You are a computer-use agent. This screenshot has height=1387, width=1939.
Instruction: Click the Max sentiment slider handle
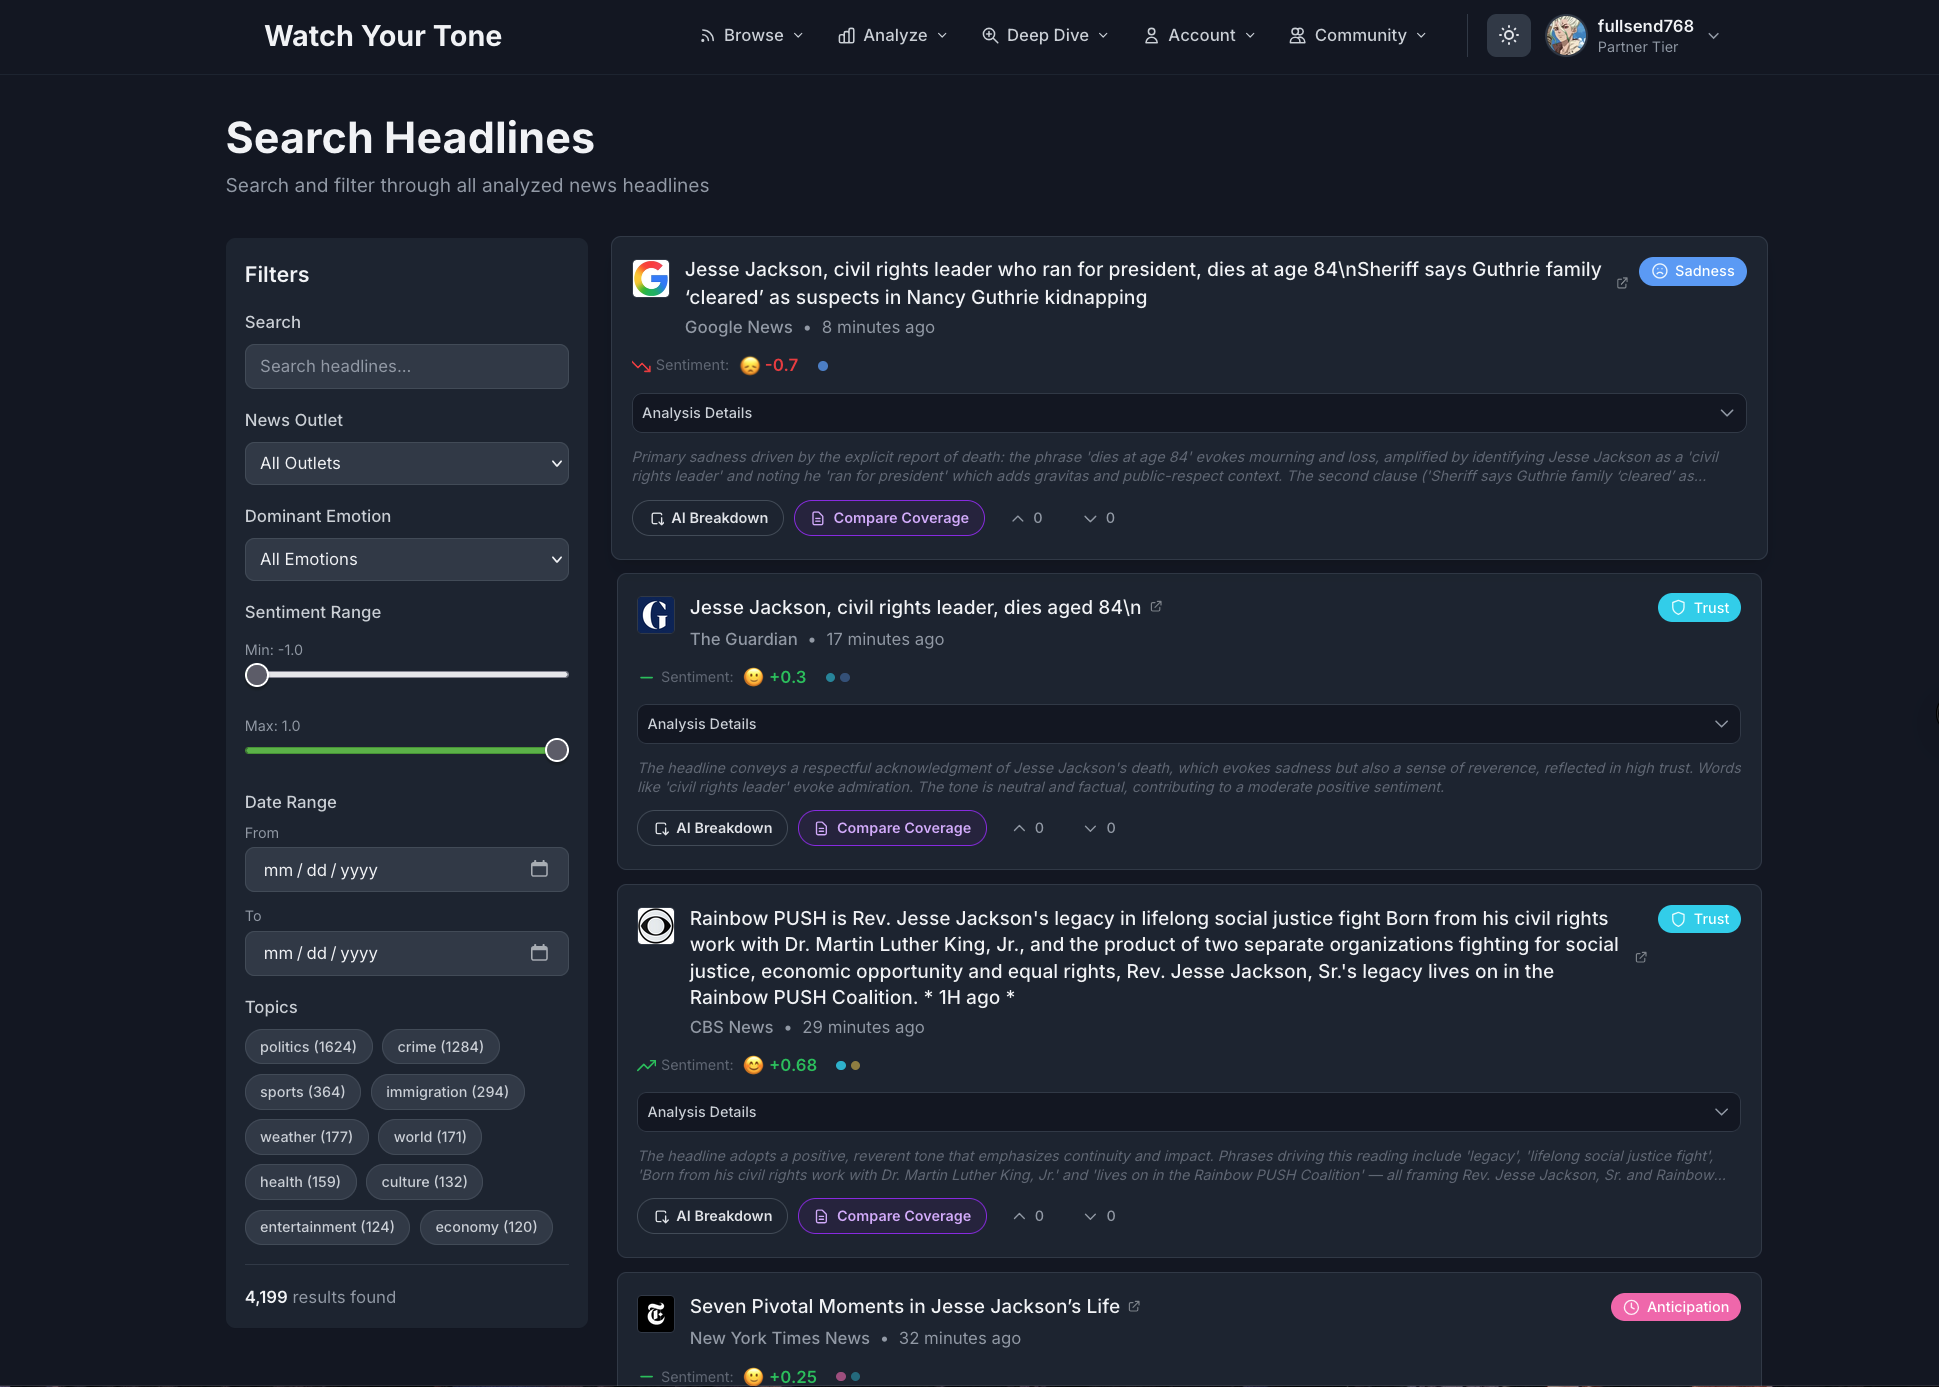557,750
